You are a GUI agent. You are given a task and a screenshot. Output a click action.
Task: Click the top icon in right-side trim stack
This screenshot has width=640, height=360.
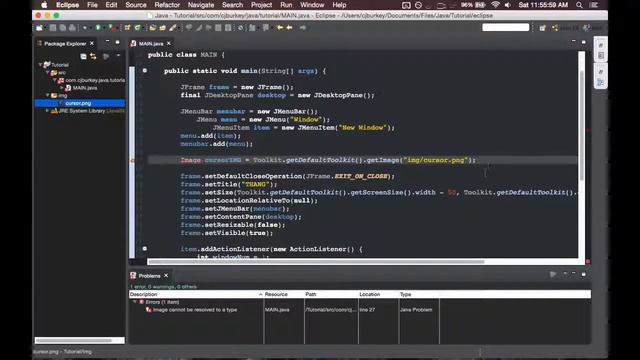601,45
